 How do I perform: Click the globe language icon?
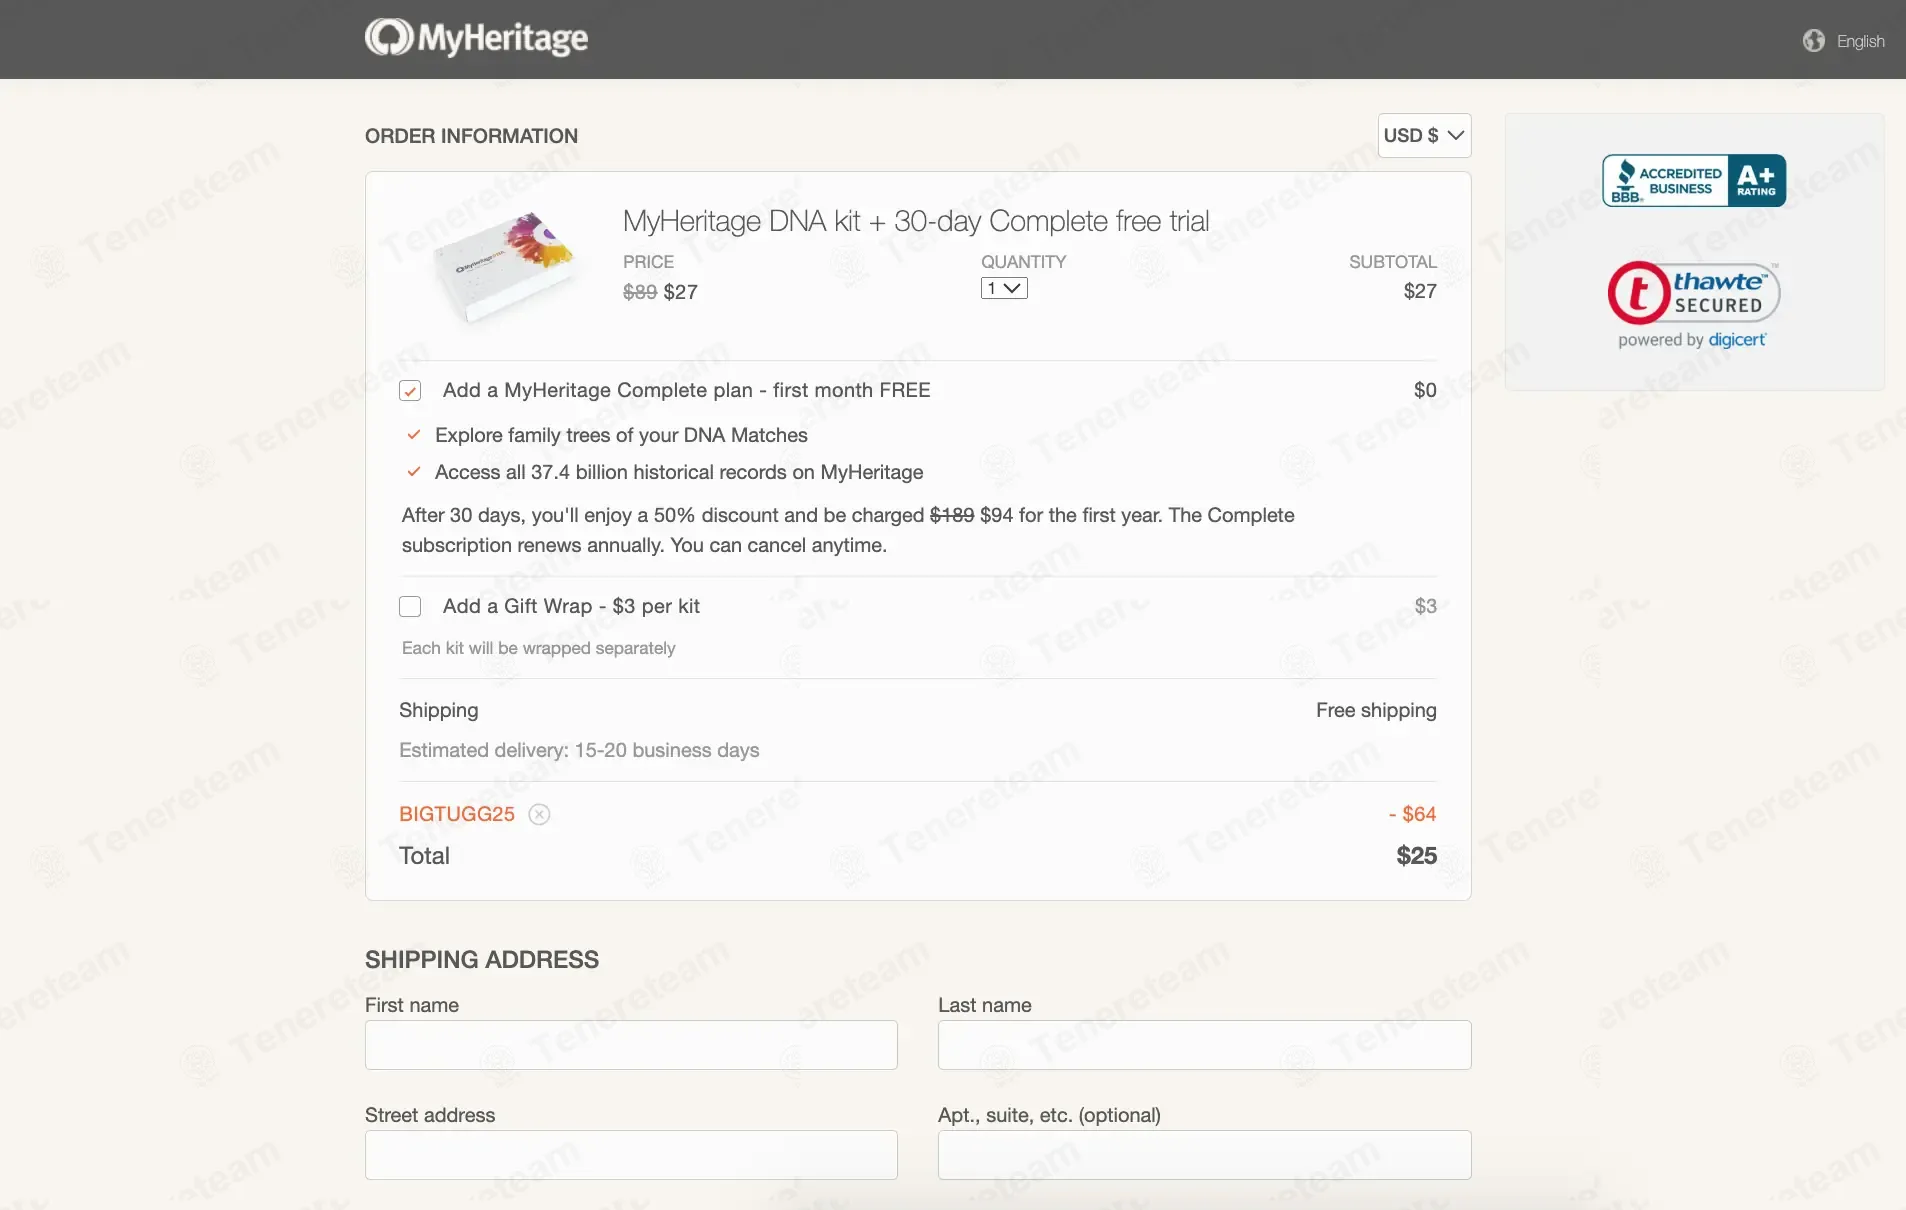pyautogui.click(x=1813, y=40)
